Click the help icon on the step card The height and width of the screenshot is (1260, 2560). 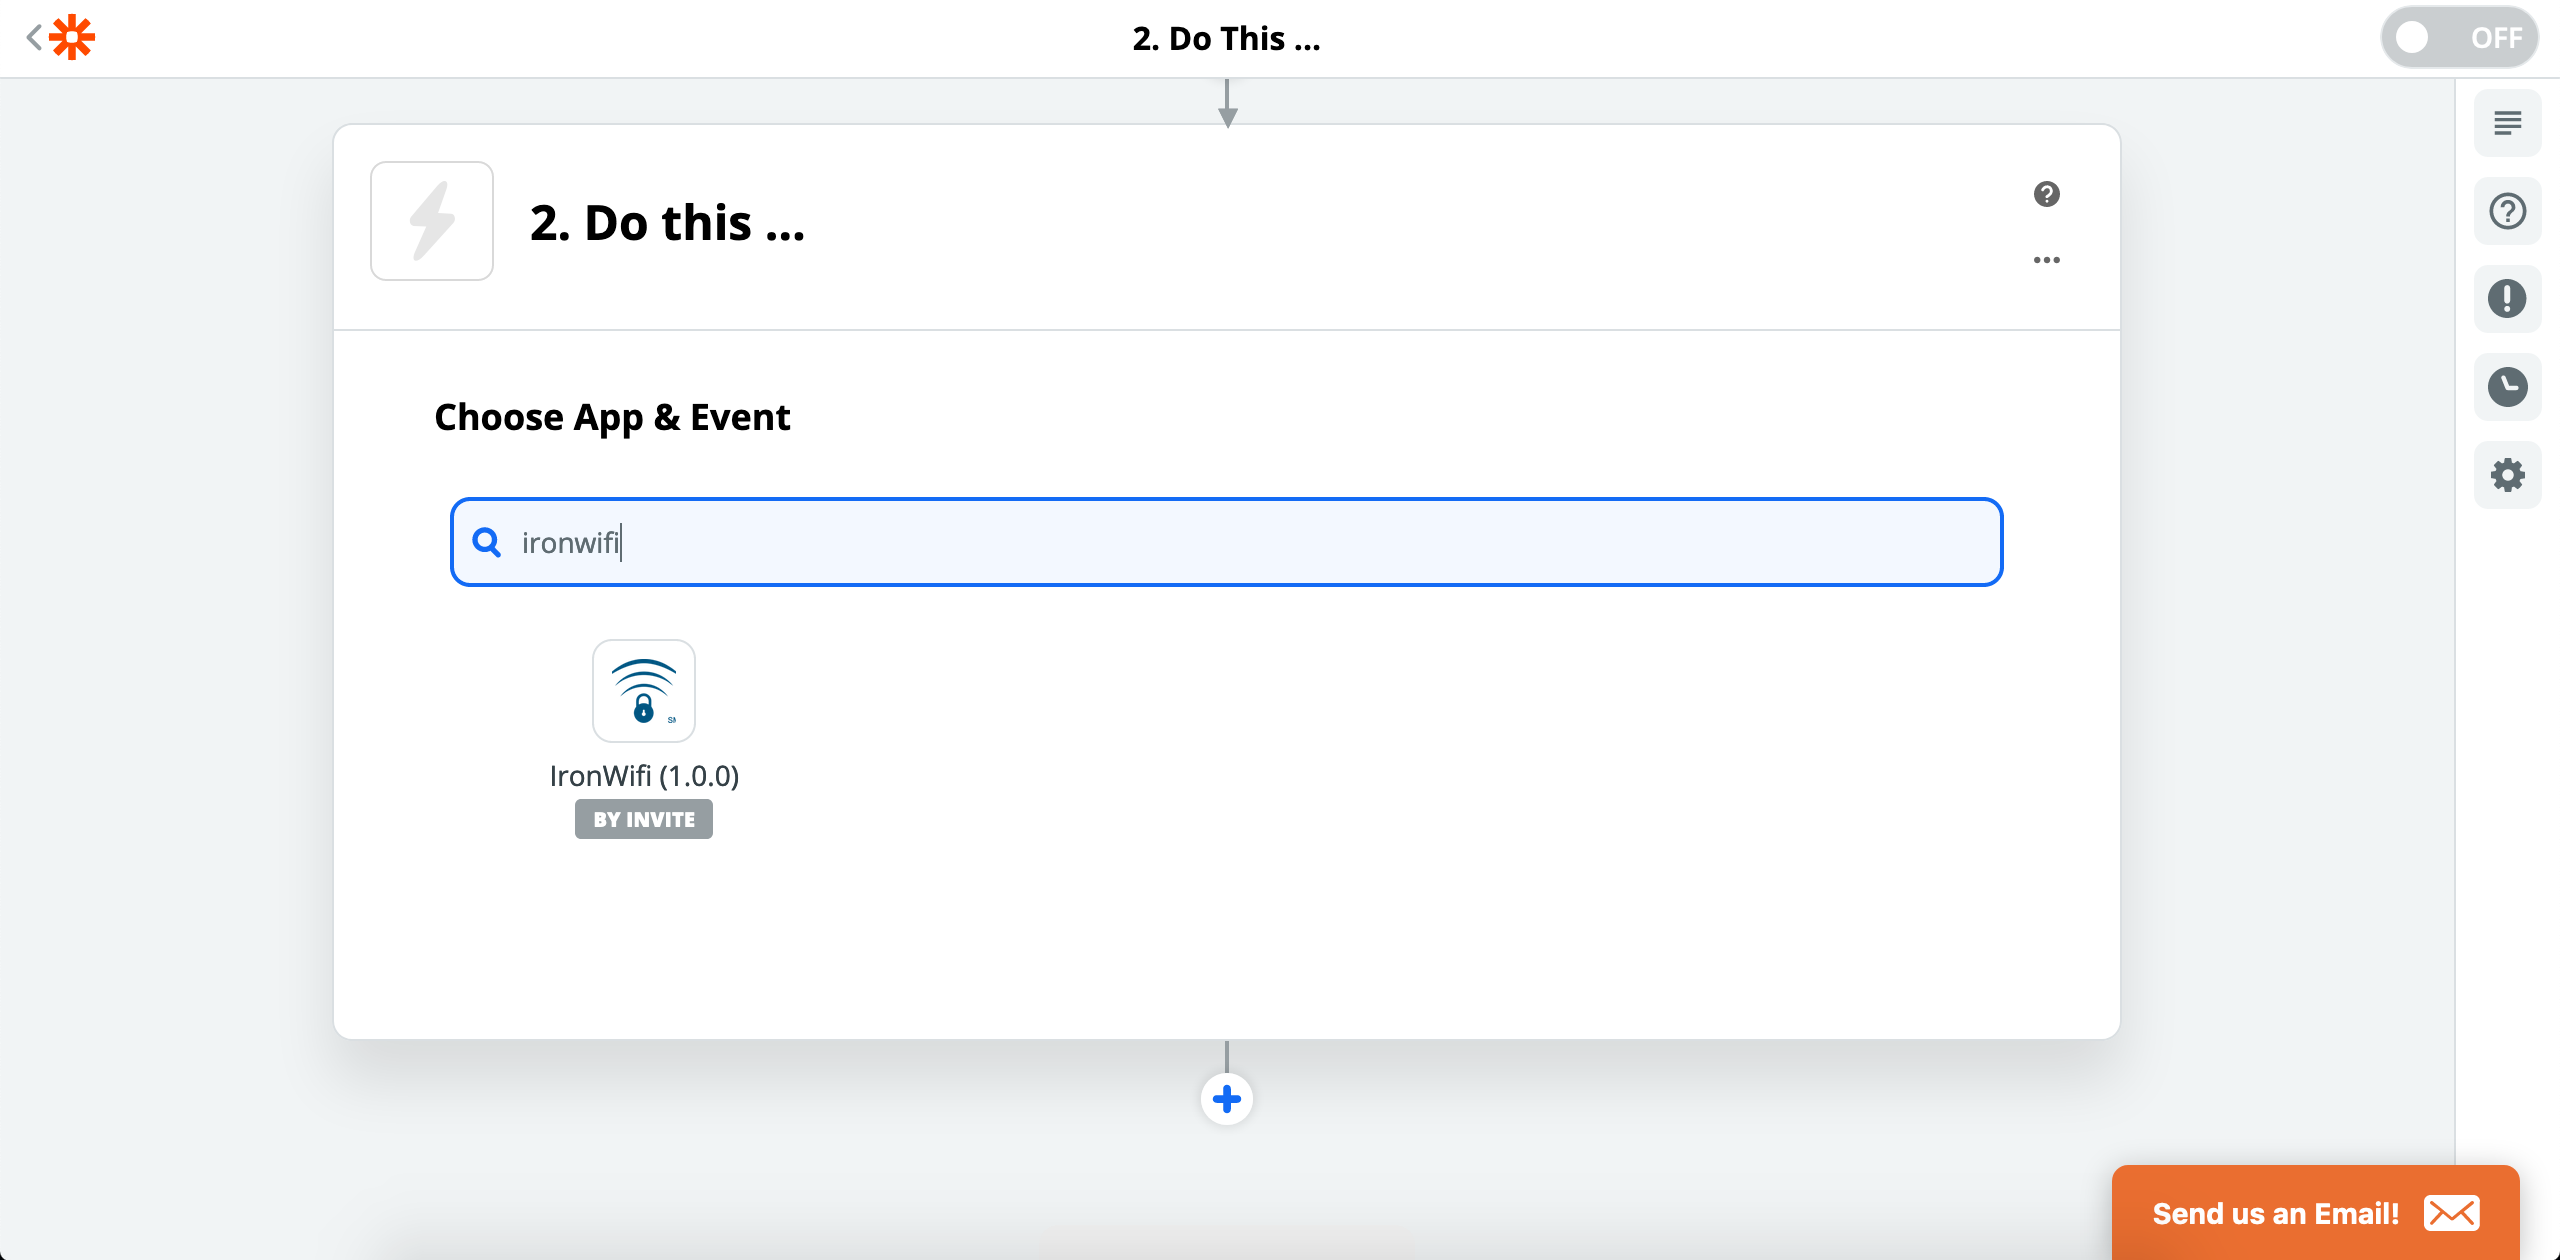[x=2047, y=193]
